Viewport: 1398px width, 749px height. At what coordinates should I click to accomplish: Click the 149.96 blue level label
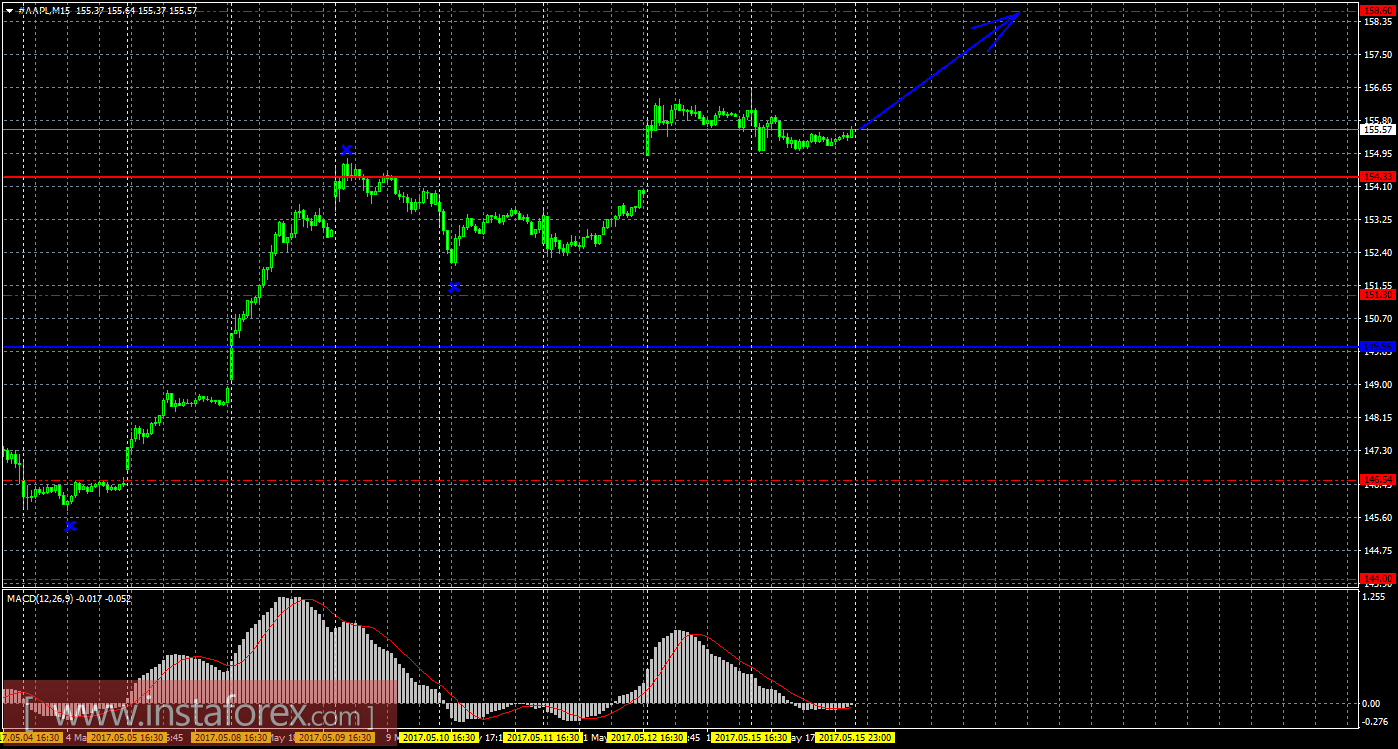coord(1377,347)
